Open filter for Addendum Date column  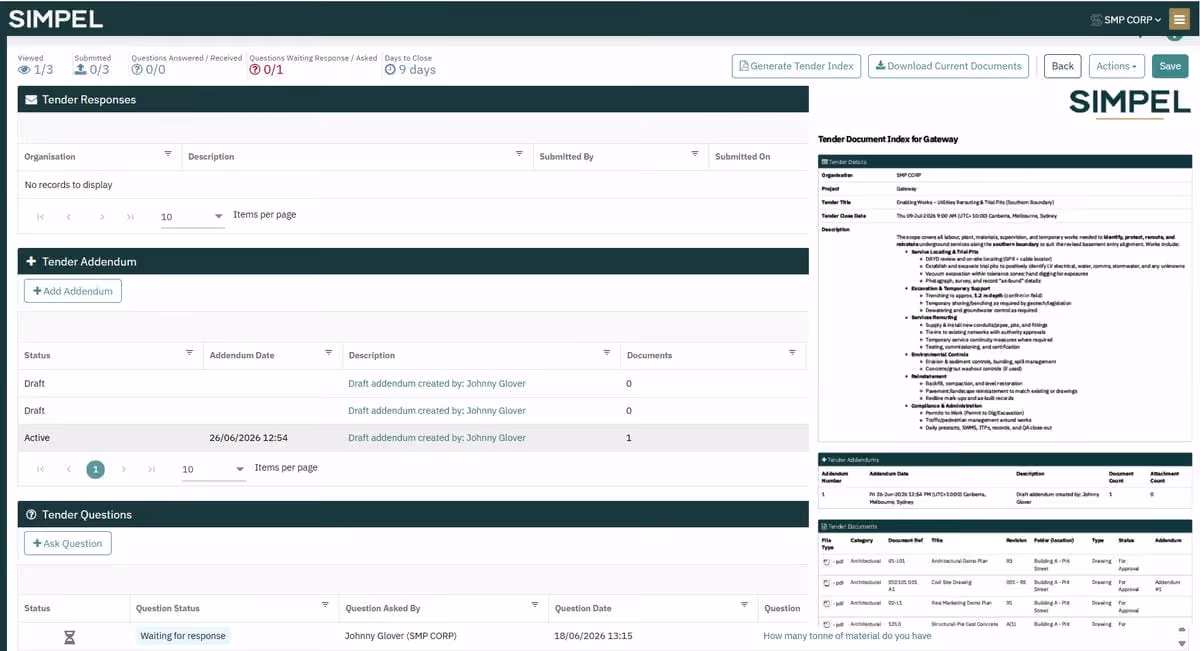pyautogui.click(x=328, y=353)
